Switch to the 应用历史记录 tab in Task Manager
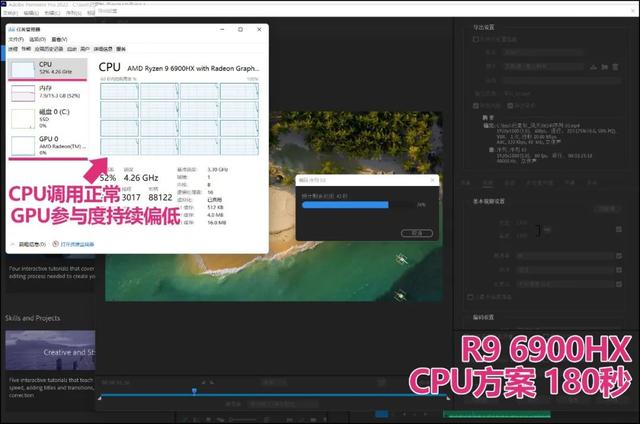The image size is (640, 424). pos(49,49)
